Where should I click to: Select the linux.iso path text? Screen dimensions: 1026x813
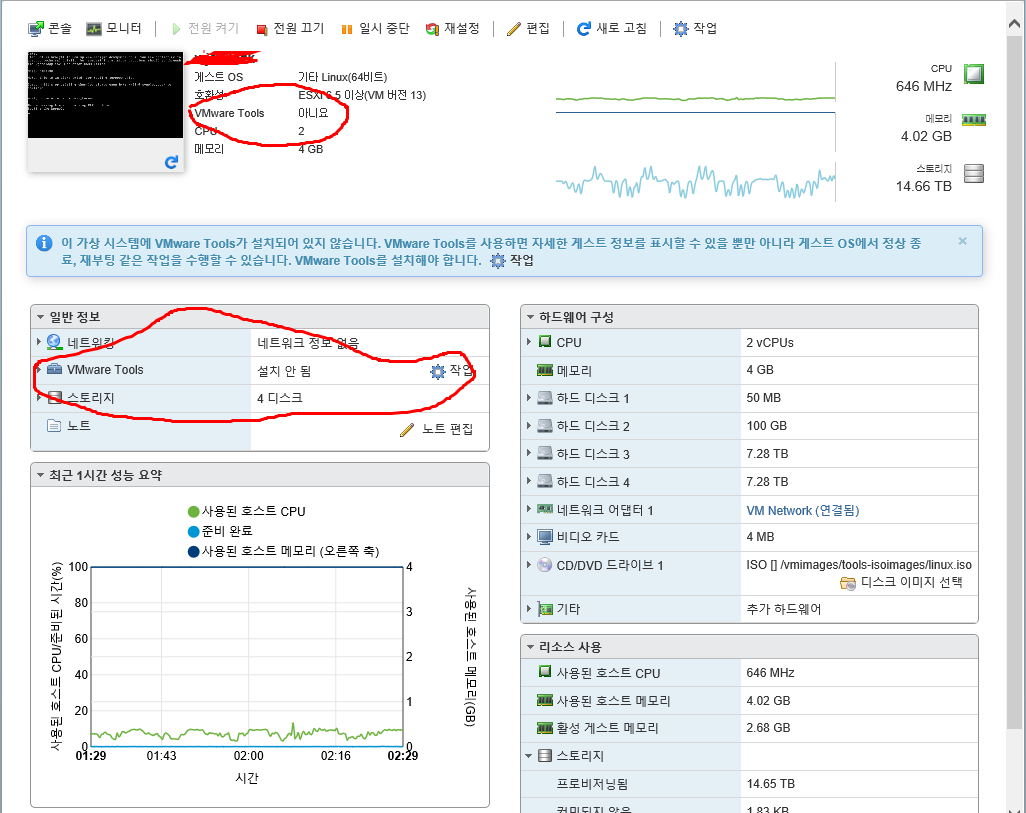[859, 564]
